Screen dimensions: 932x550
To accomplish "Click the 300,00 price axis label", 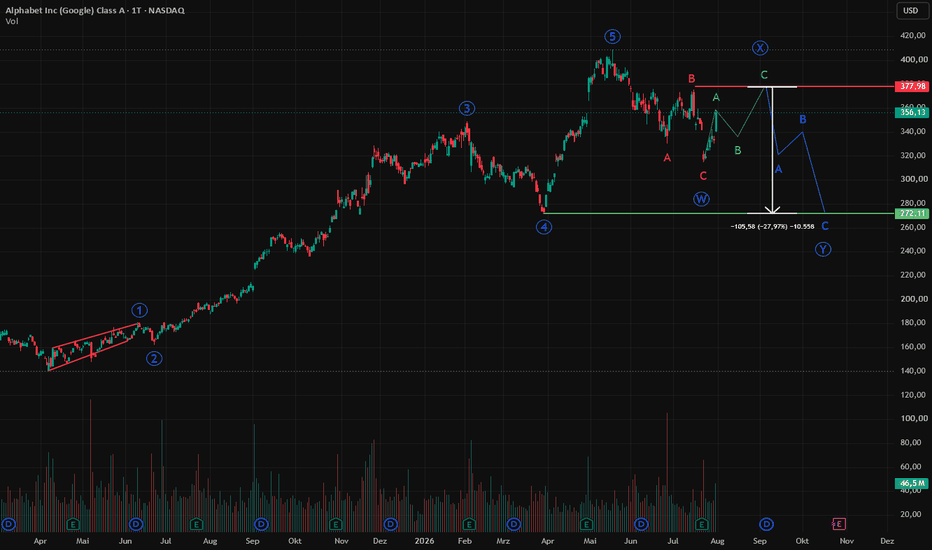I will click(914, 179).
